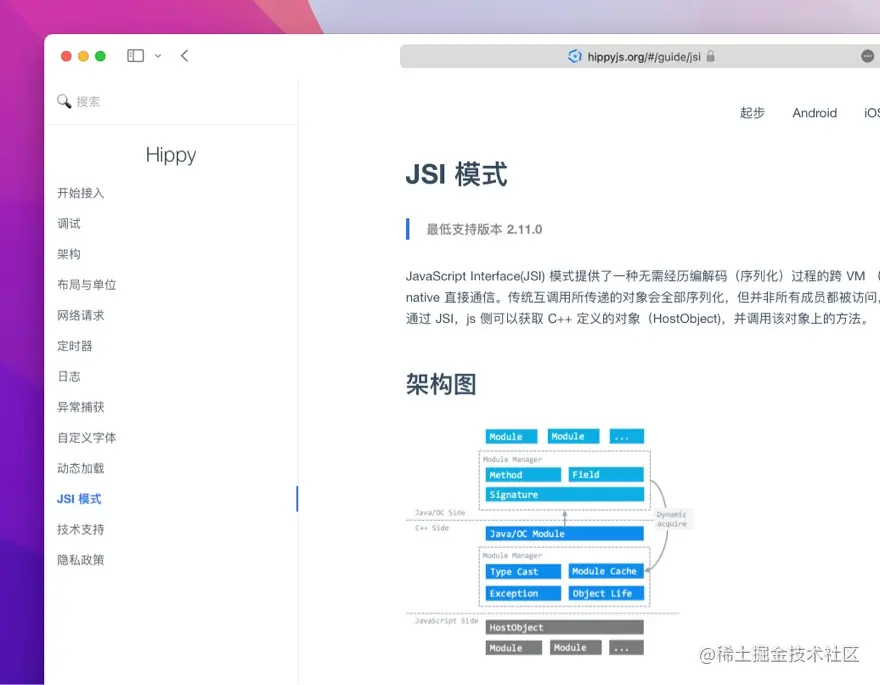Click the magnifier search icon
The width and height of the screenshot is (880, 685).
(64, 101)
